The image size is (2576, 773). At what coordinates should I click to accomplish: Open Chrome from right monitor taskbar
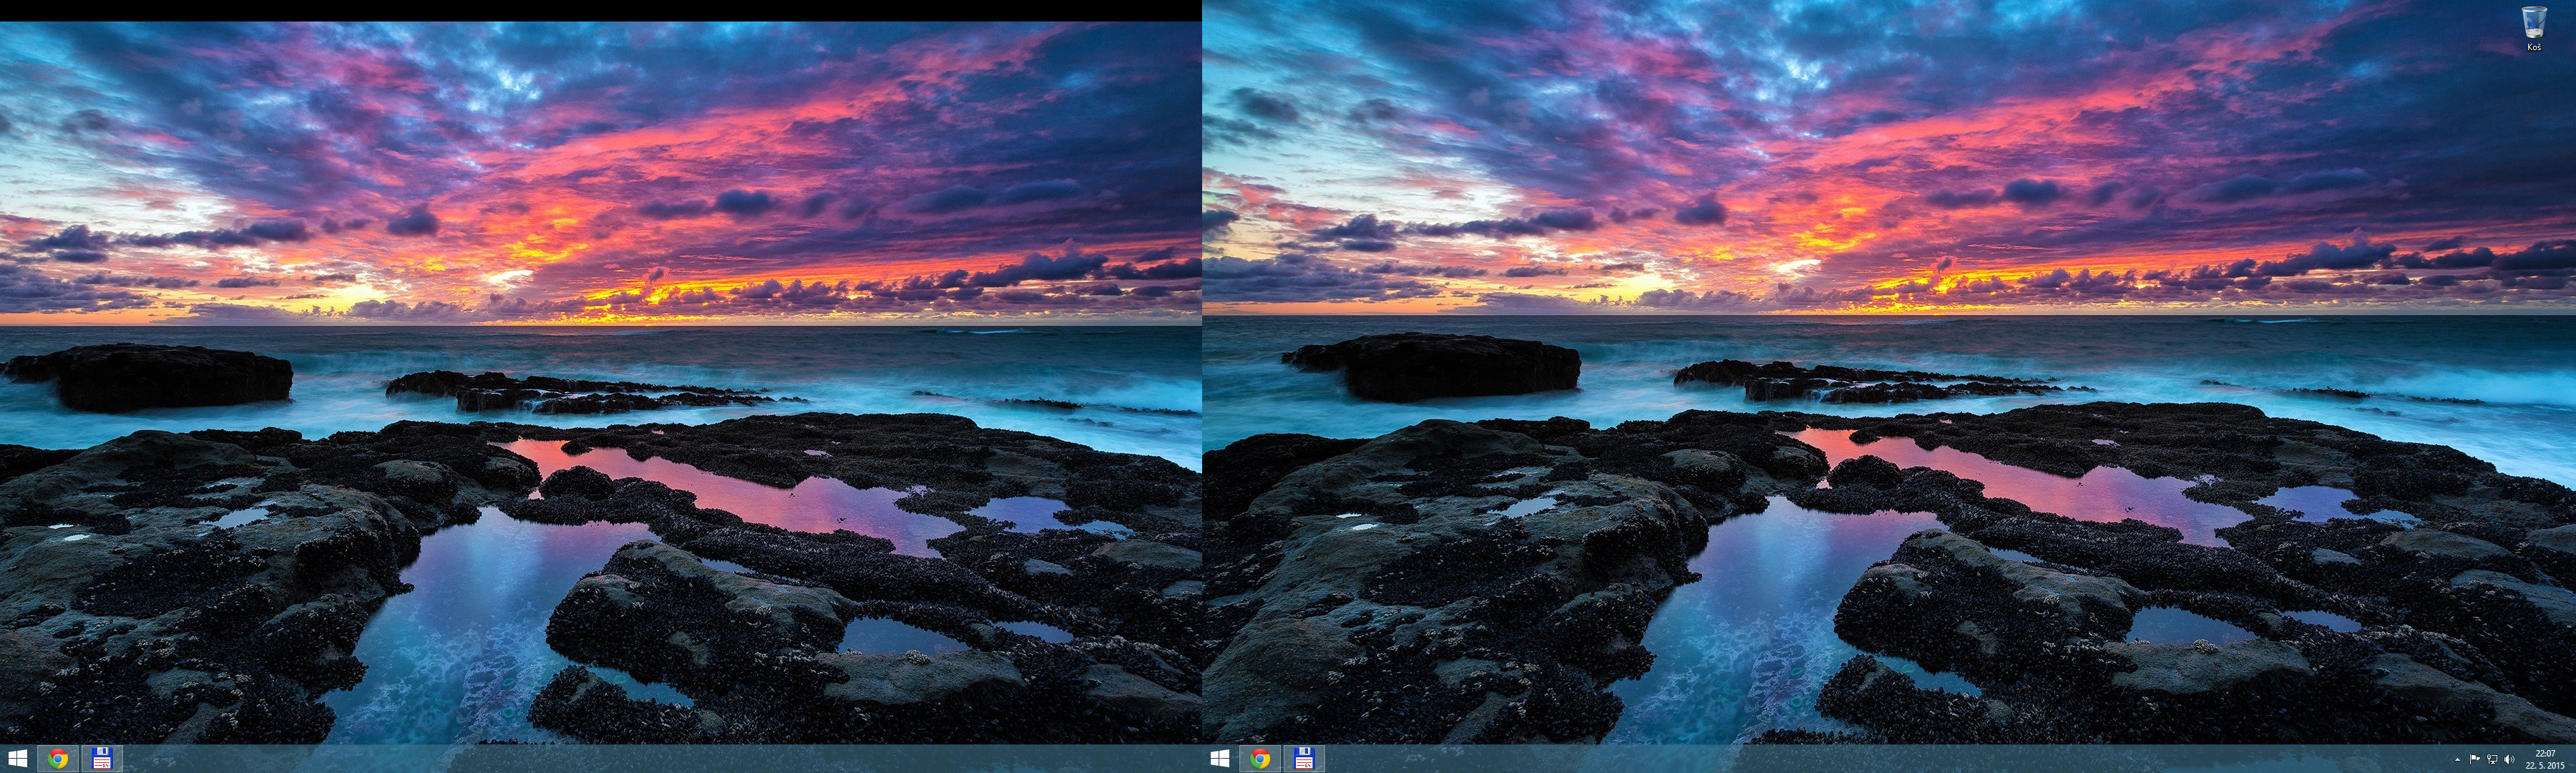coord(1260,759)
